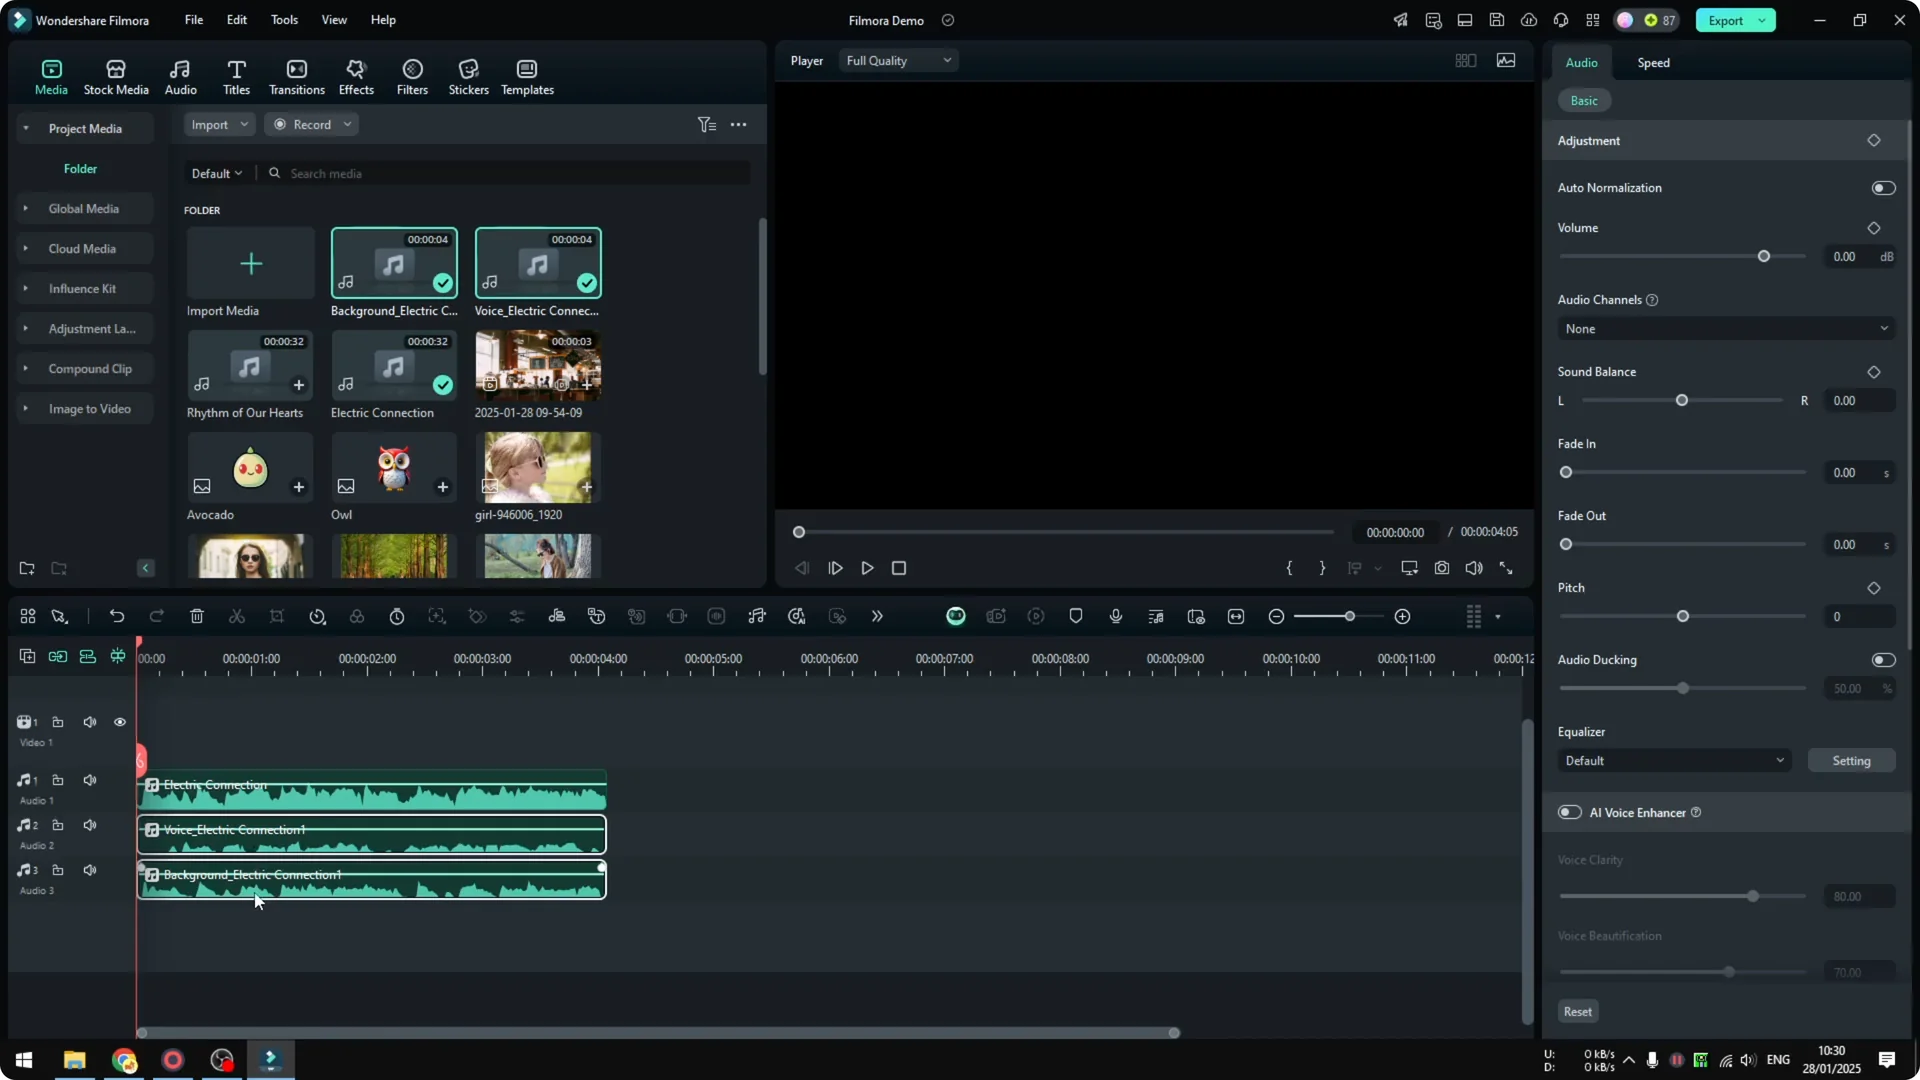Open the Audio Channels dropdown

click(x=1725, y=328)
